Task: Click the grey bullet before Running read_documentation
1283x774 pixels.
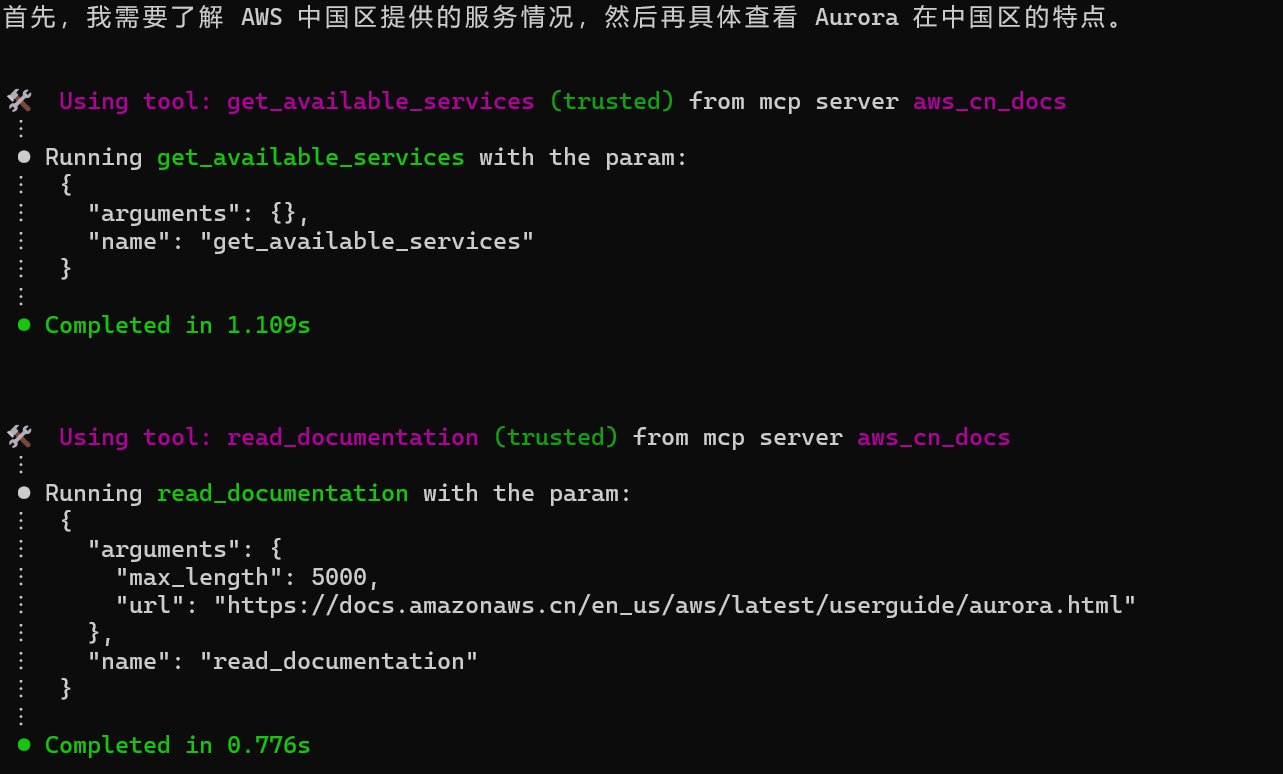Action: point(24,493)
